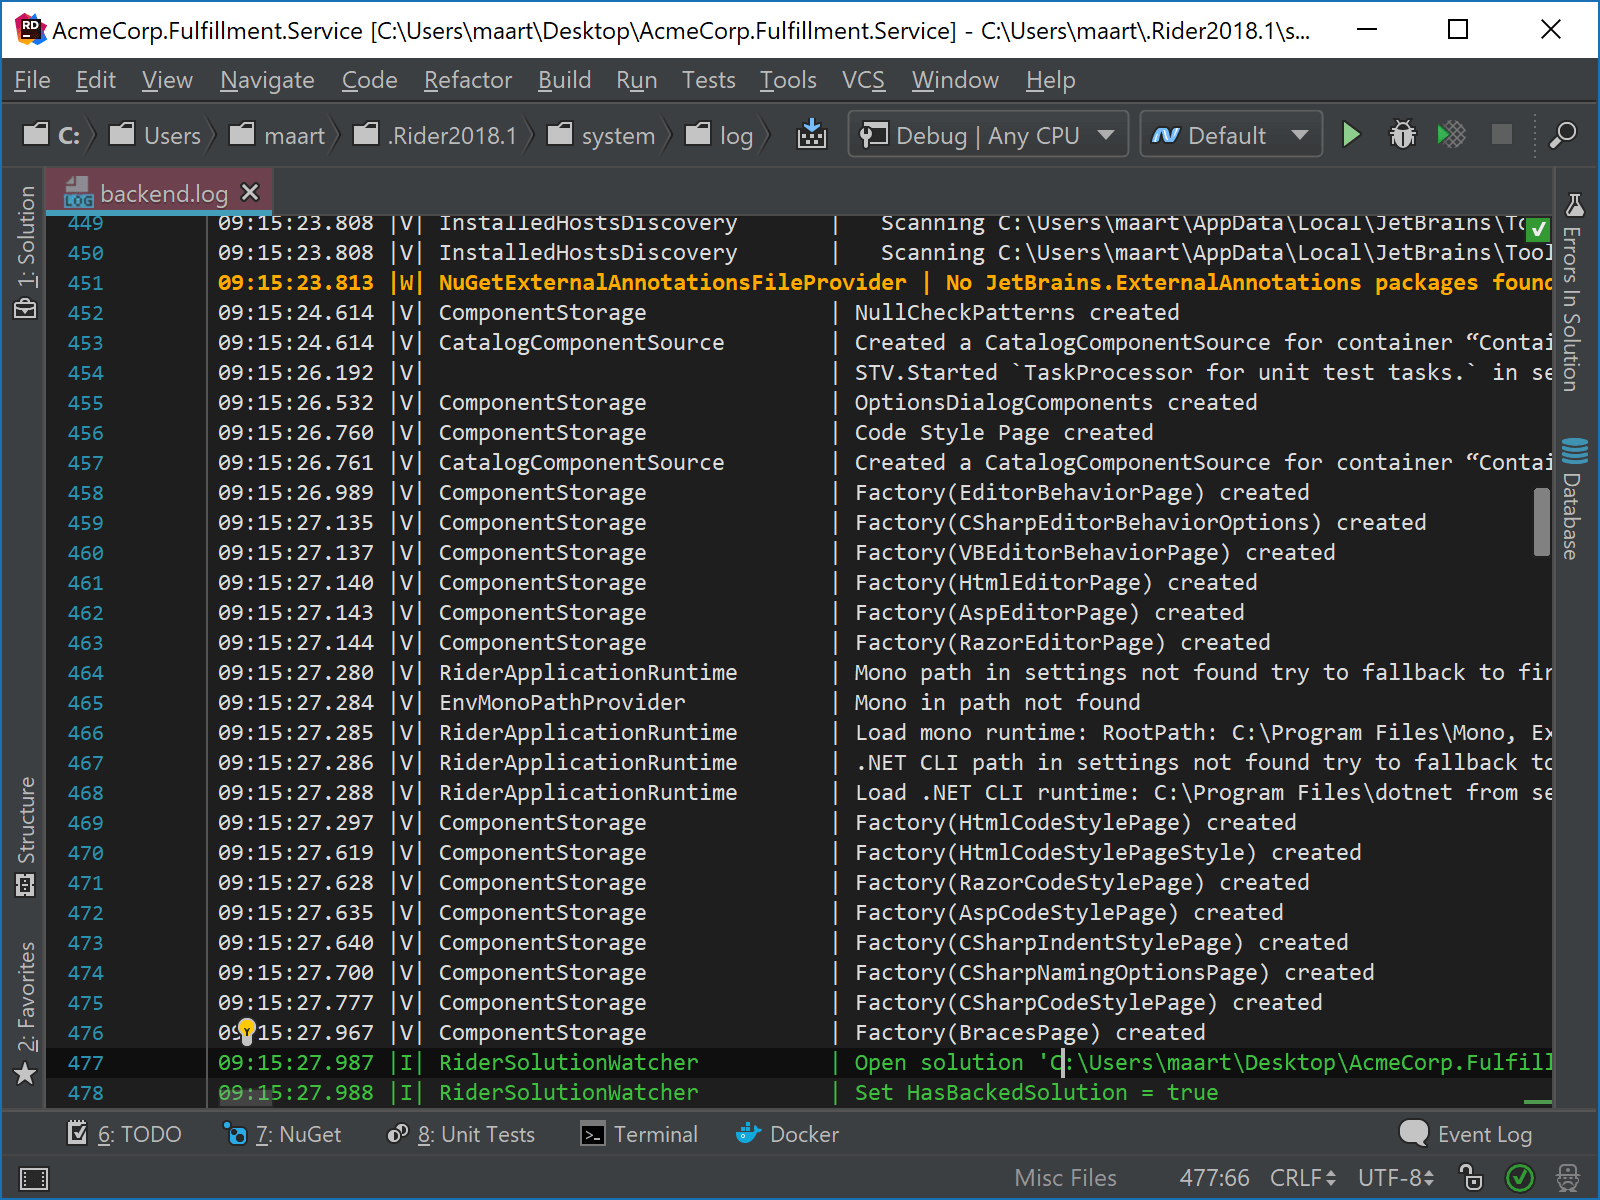
Task: Open the Refactor menu
Action: coord(467,80)
